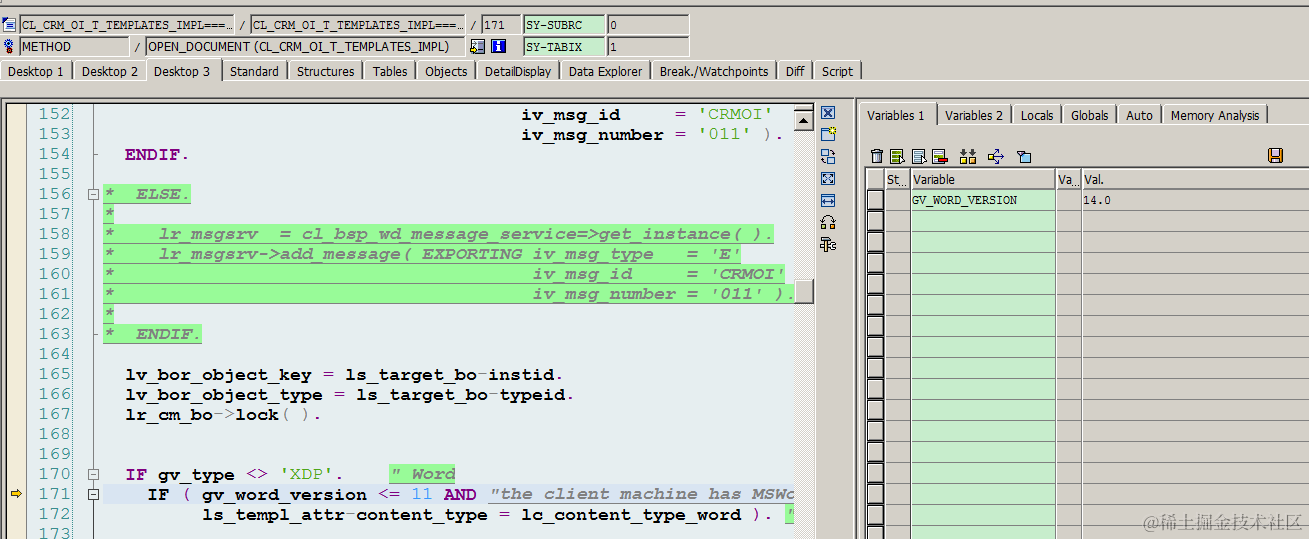Switch to the Variables 2 tab
The width and height of the screenshot is (1309, 539).
[x=974, y=115]
